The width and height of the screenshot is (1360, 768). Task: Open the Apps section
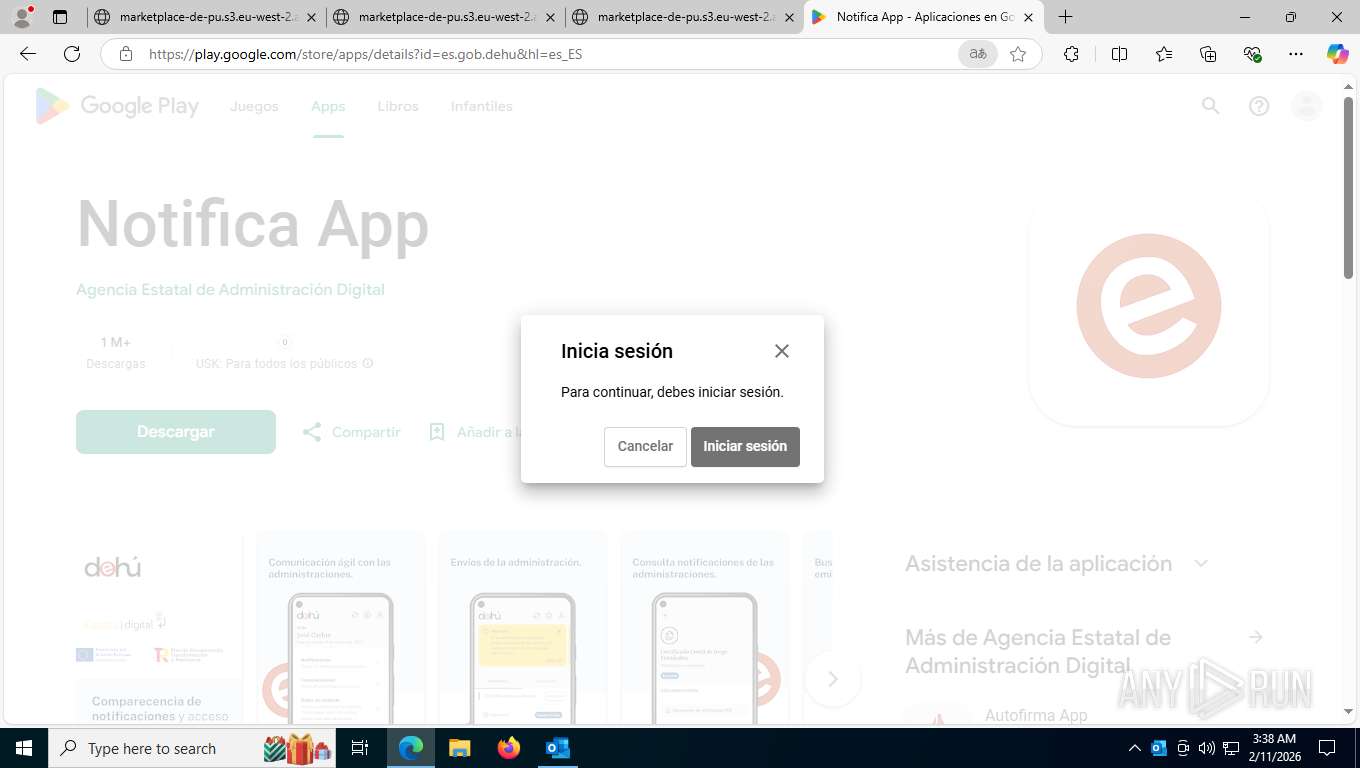click(x=328, y=106)
